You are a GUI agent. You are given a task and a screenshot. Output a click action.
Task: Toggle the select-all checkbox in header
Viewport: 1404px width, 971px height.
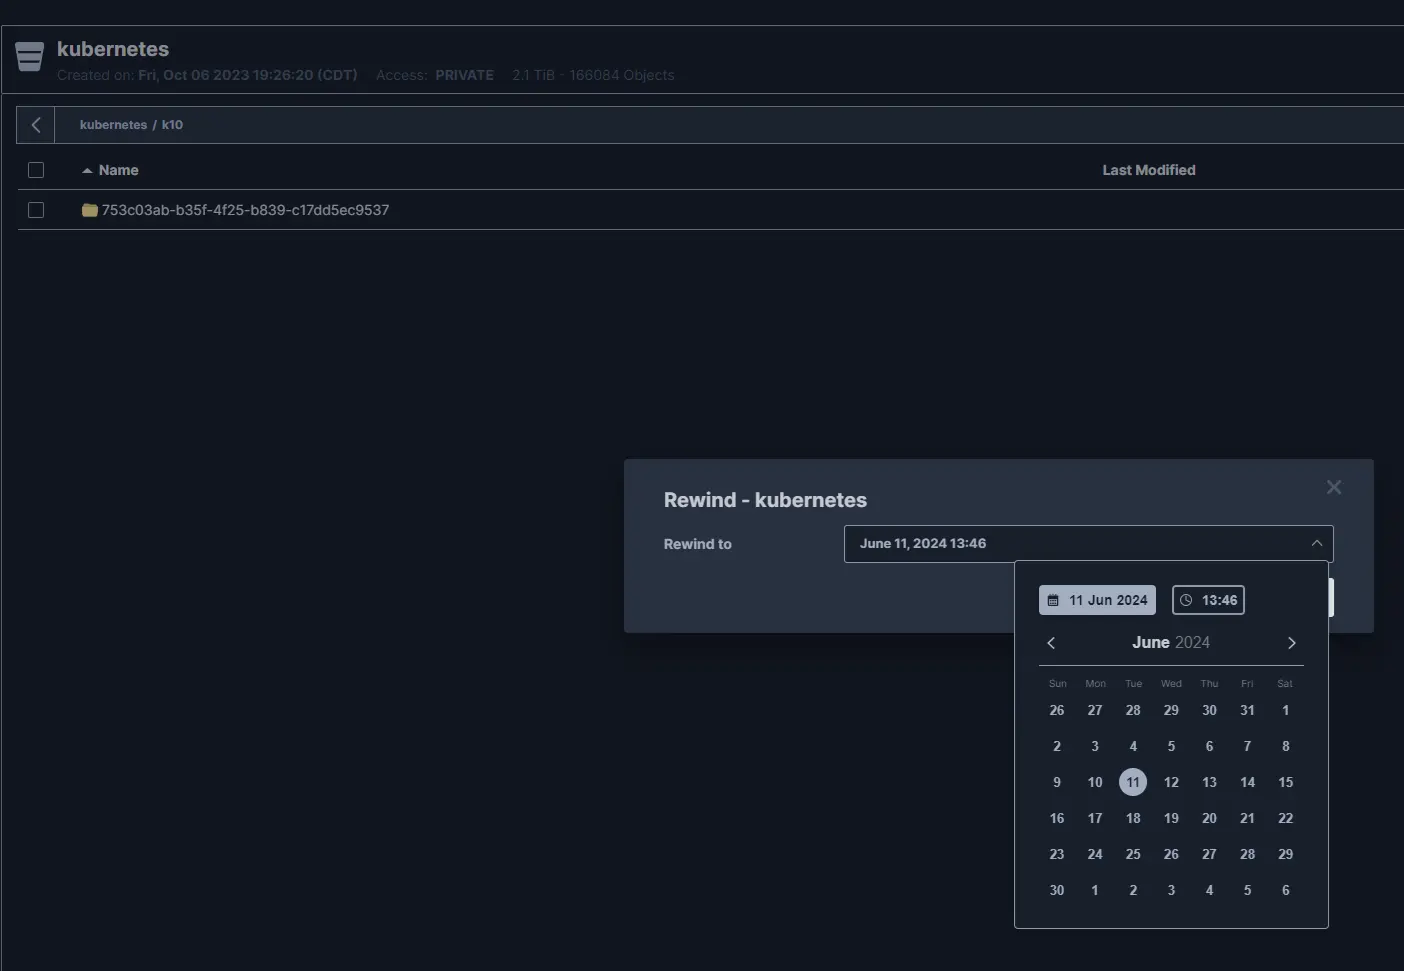pyautogui.click(x=36, y=170)
